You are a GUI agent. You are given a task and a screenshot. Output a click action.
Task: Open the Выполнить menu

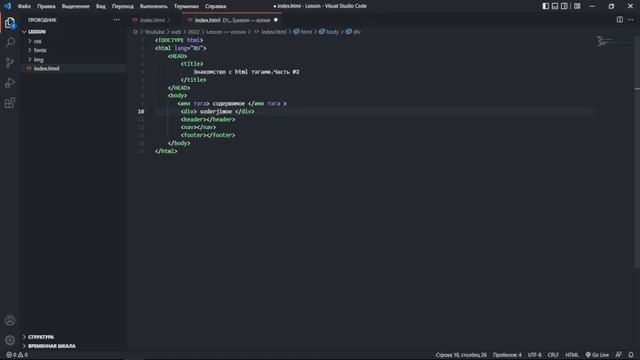153,6
